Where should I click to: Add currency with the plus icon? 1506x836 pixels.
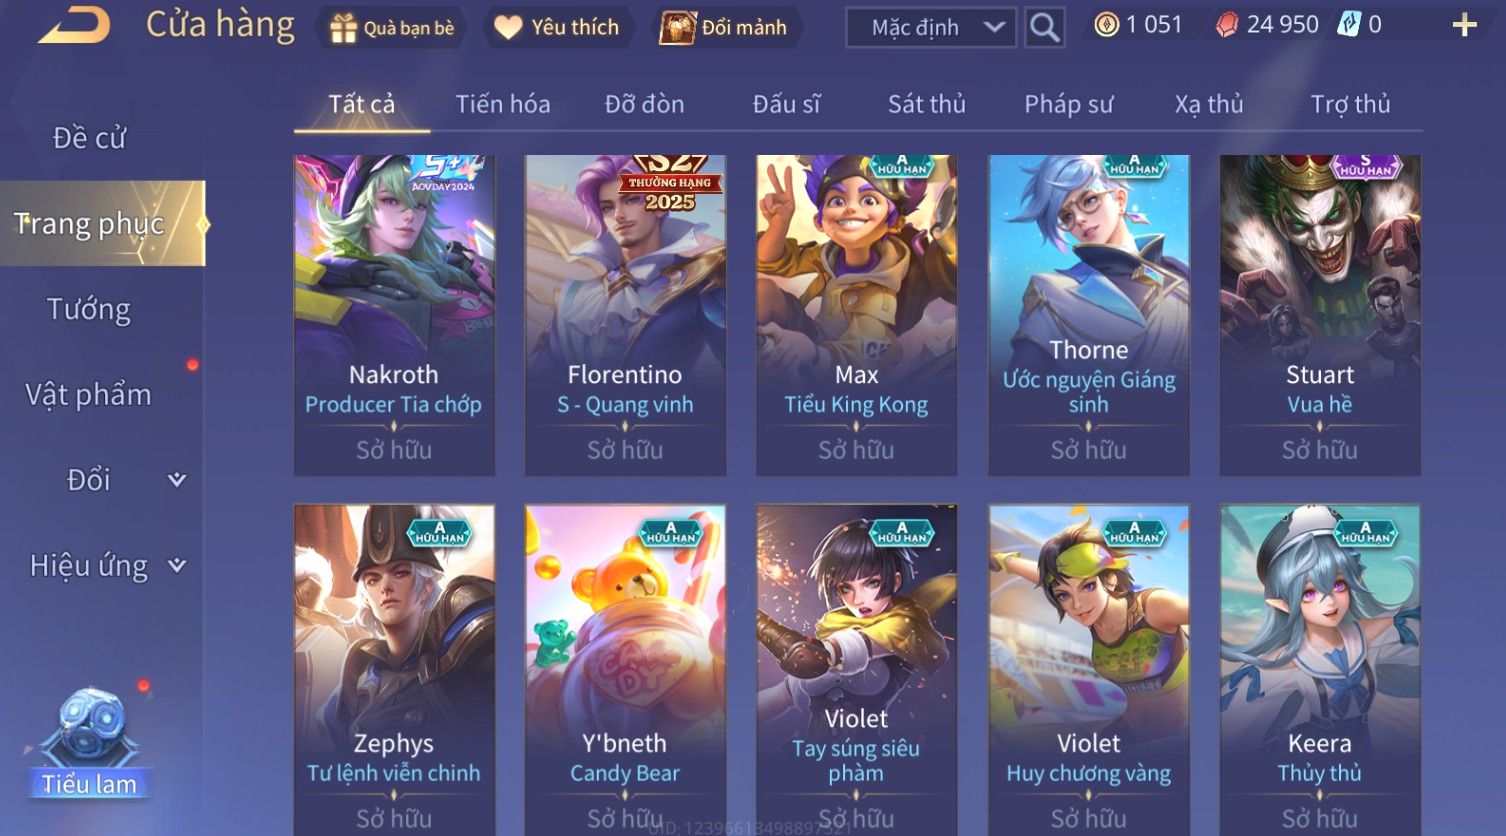click(1465, 25)
